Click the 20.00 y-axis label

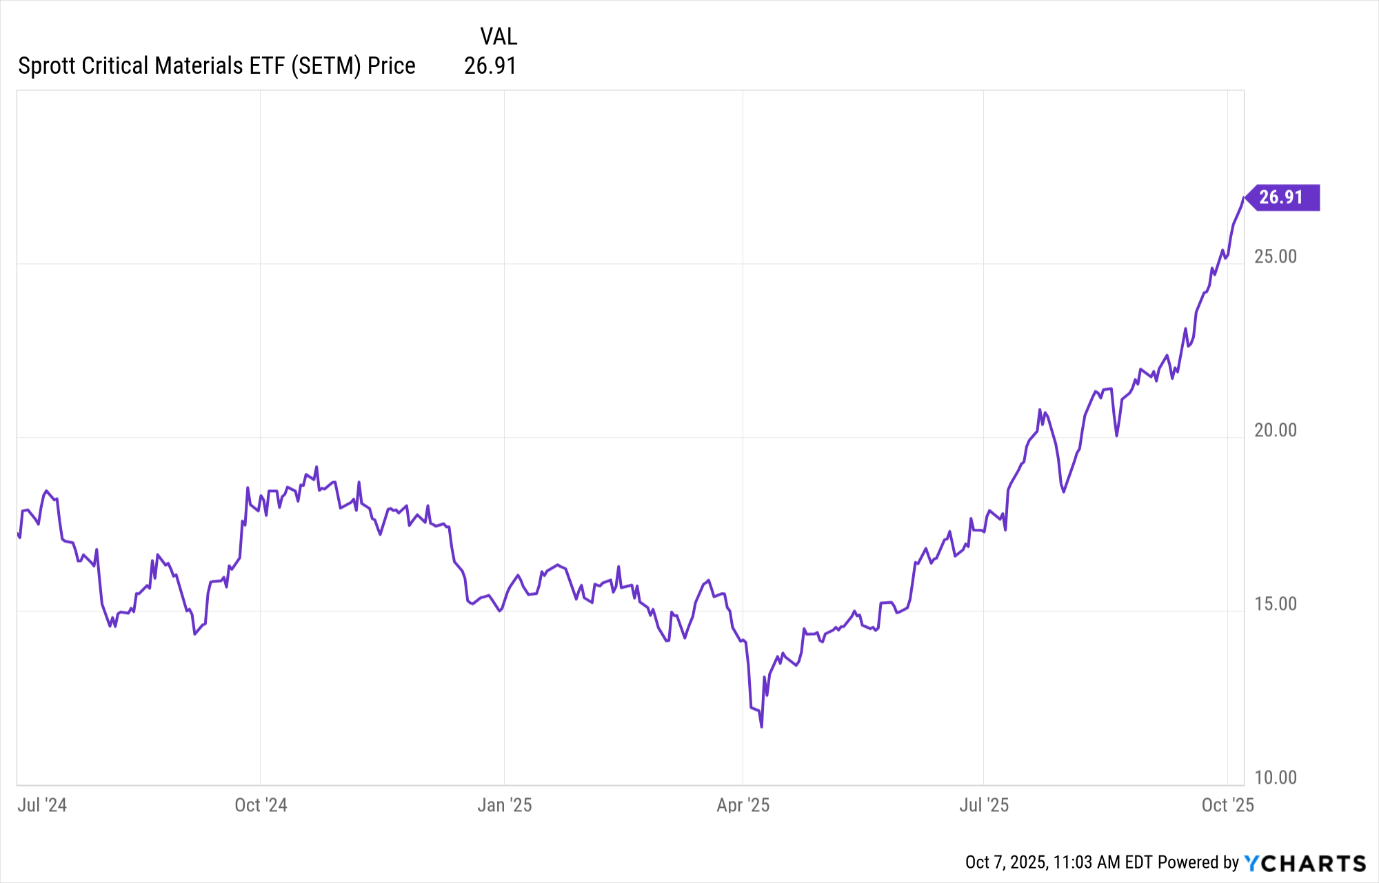tap(1275, 430)
